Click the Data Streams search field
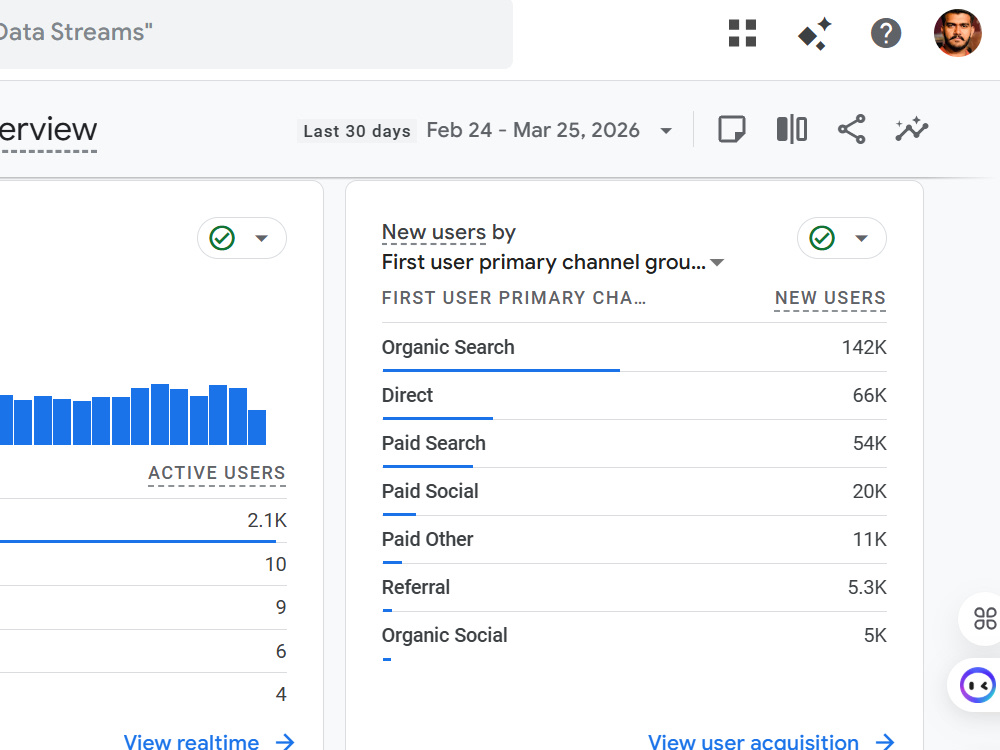 point(255,33)
